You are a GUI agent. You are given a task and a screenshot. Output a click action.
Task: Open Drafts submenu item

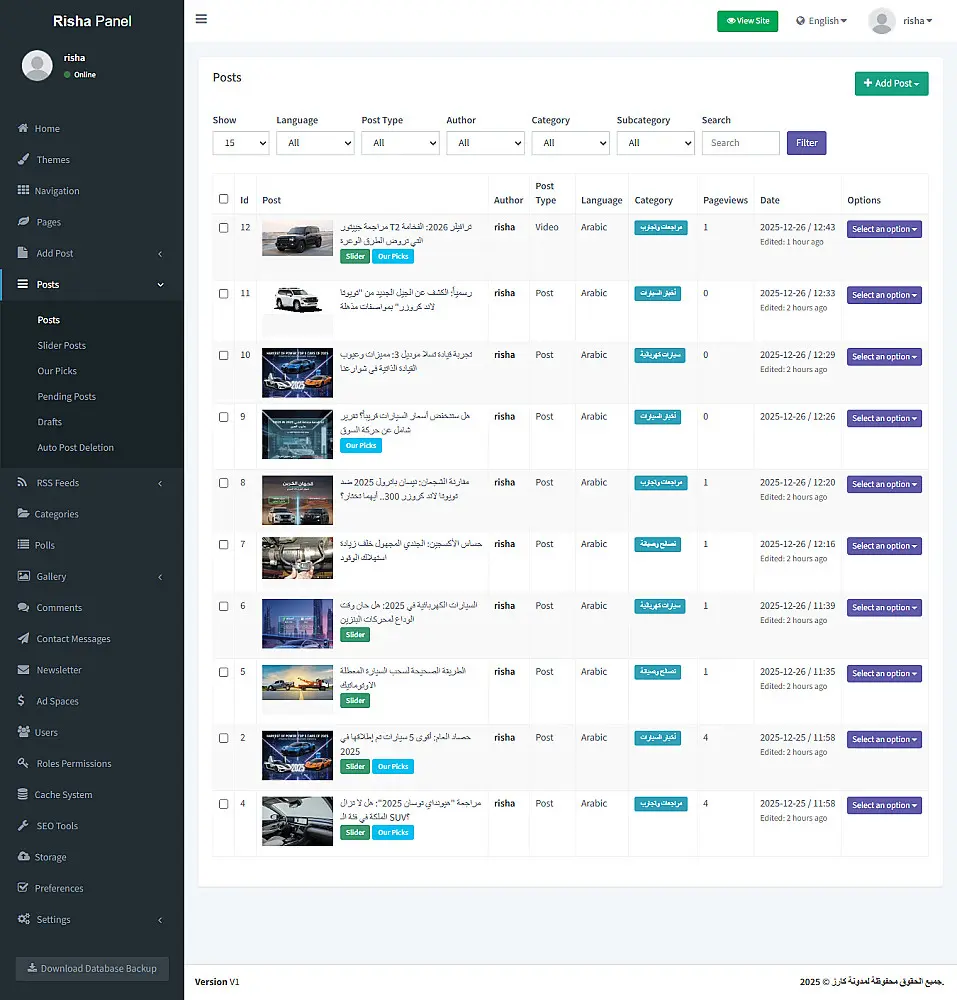point(50,422)
